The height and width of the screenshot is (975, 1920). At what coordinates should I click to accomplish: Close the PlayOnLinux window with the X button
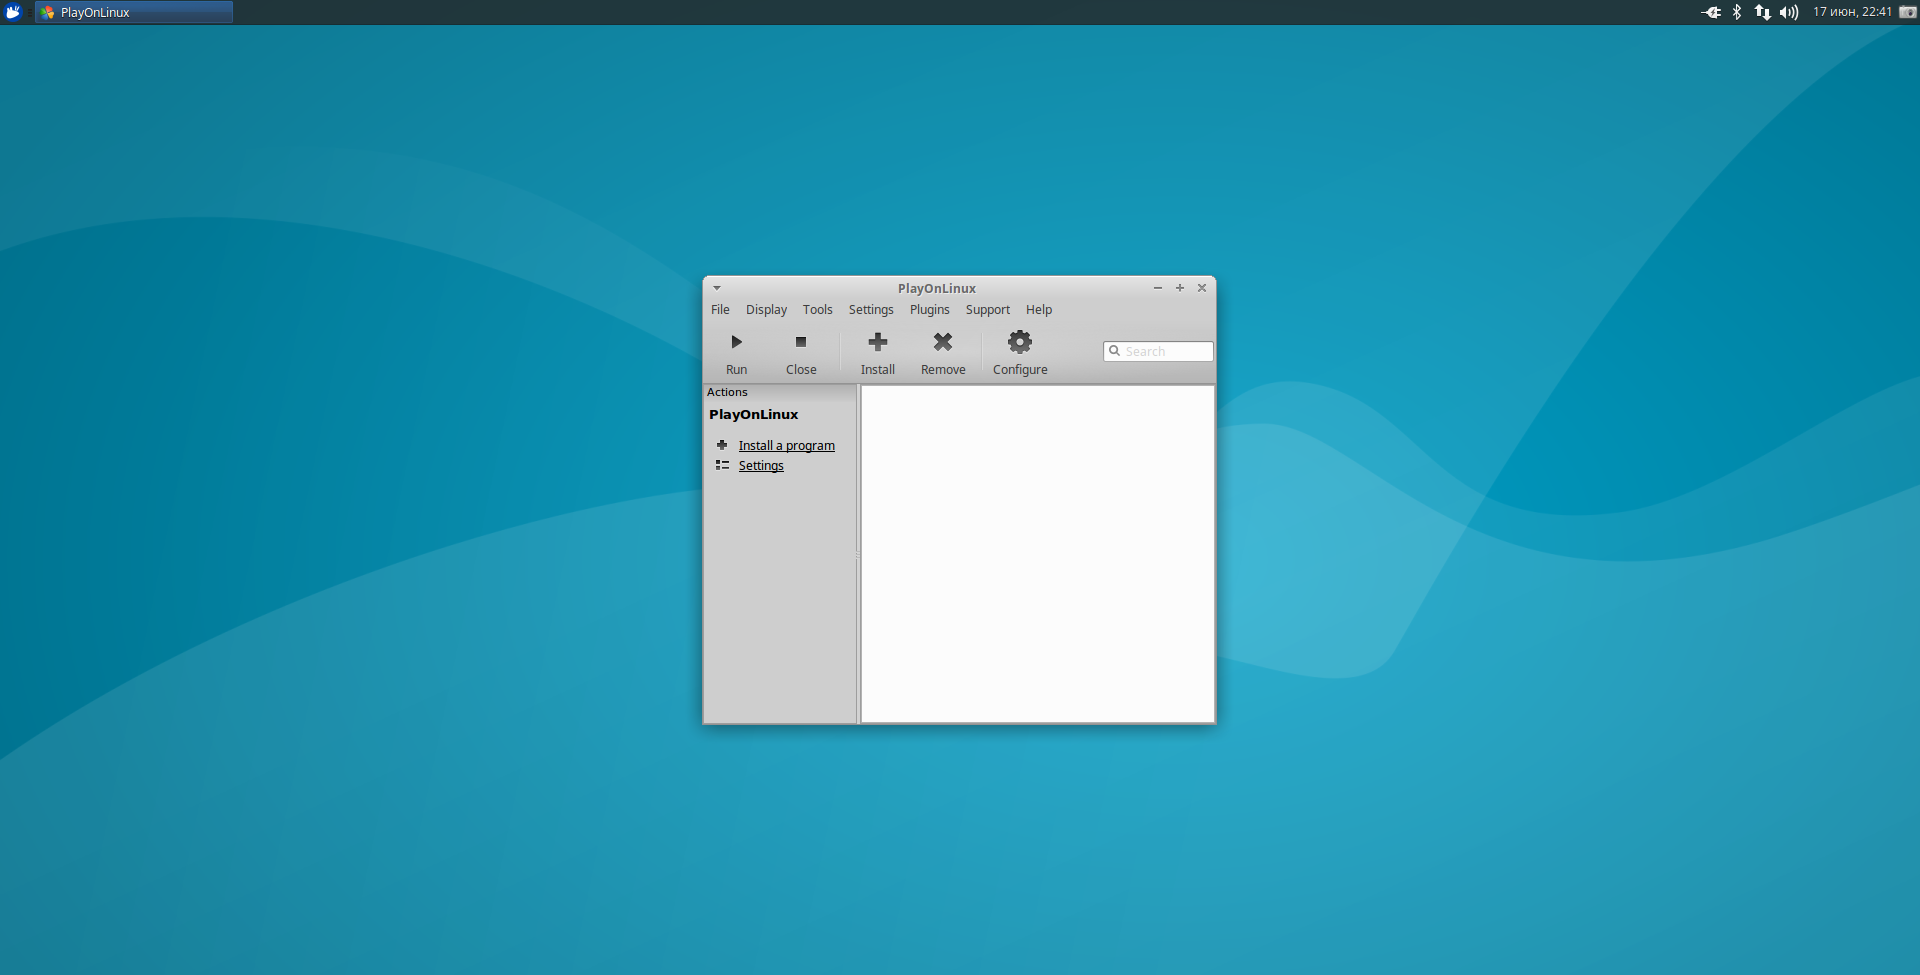click(x=1202, y=288)
